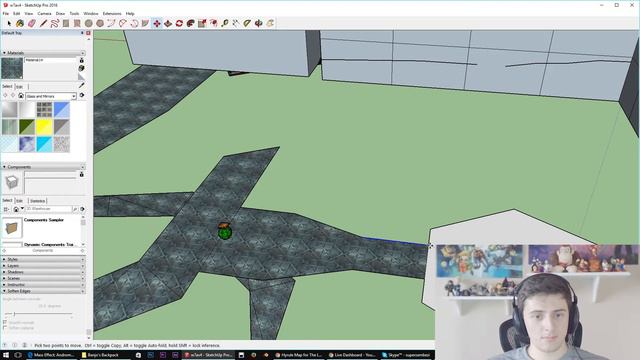Select the arrow Select tool in toolbar
The height and width of the screenshot is (360, 640).
pos(9,24)
